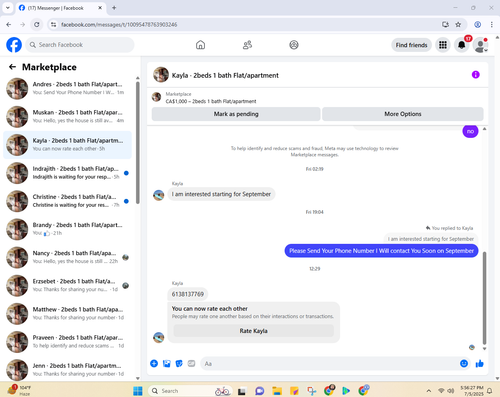The image size is (500, 397).
Task: Go back with the browser back arrow
Action: [x=9, y=24]
